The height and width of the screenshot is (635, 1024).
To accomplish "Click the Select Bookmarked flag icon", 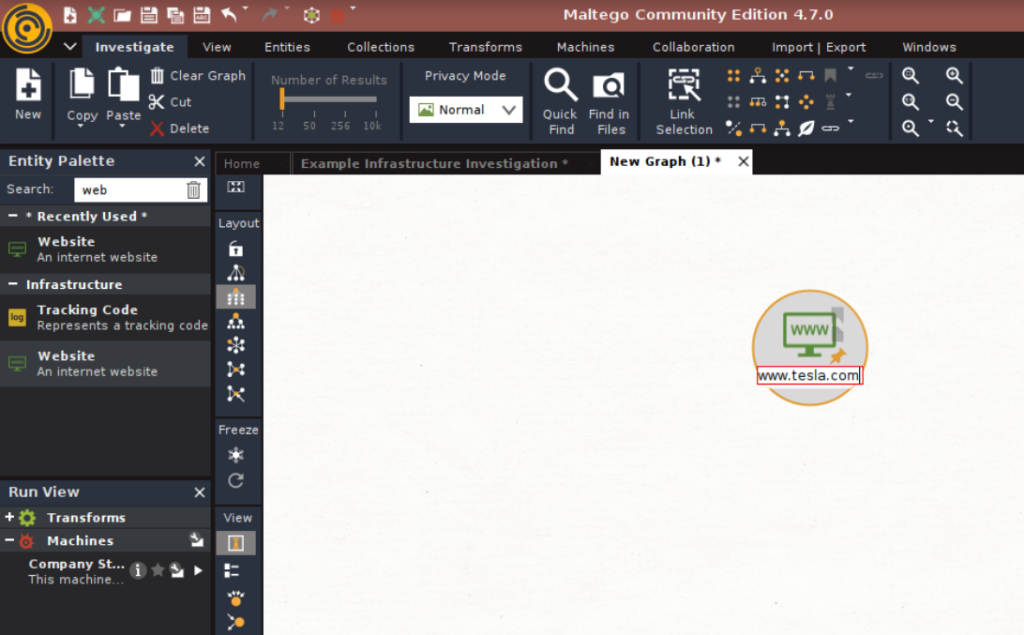I will [x=830, y=76].
